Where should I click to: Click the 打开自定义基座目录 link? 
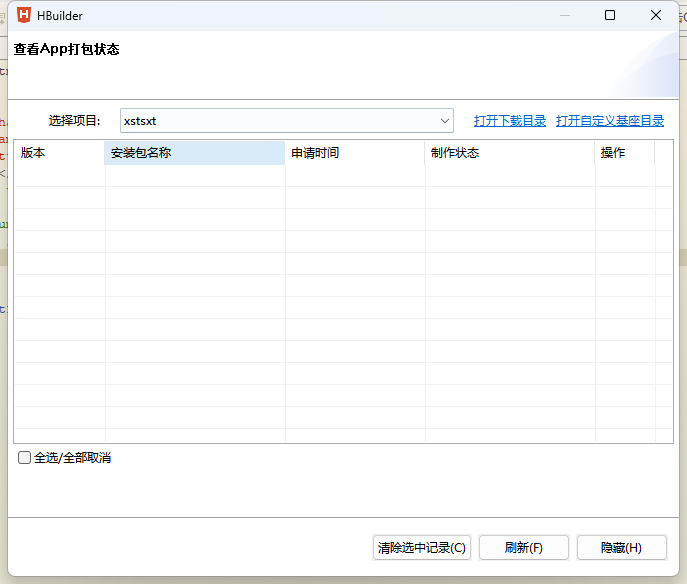click(610, 121)
